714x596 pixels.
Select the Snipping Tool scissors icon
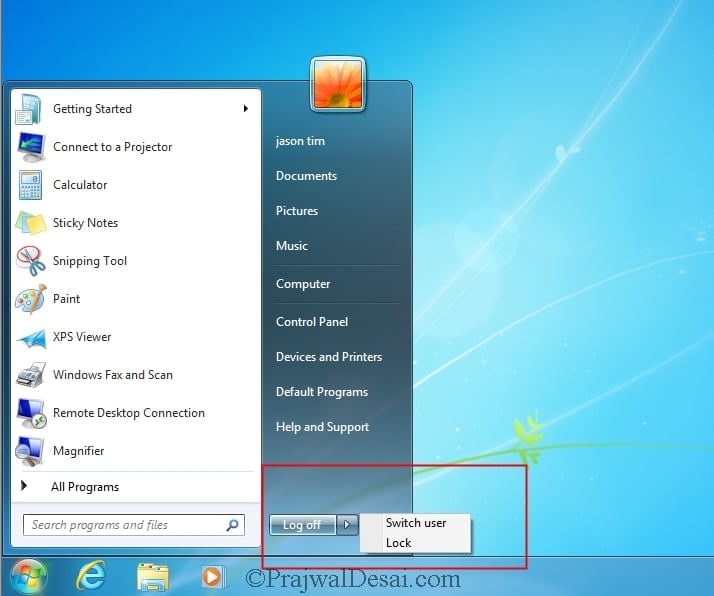31,261
